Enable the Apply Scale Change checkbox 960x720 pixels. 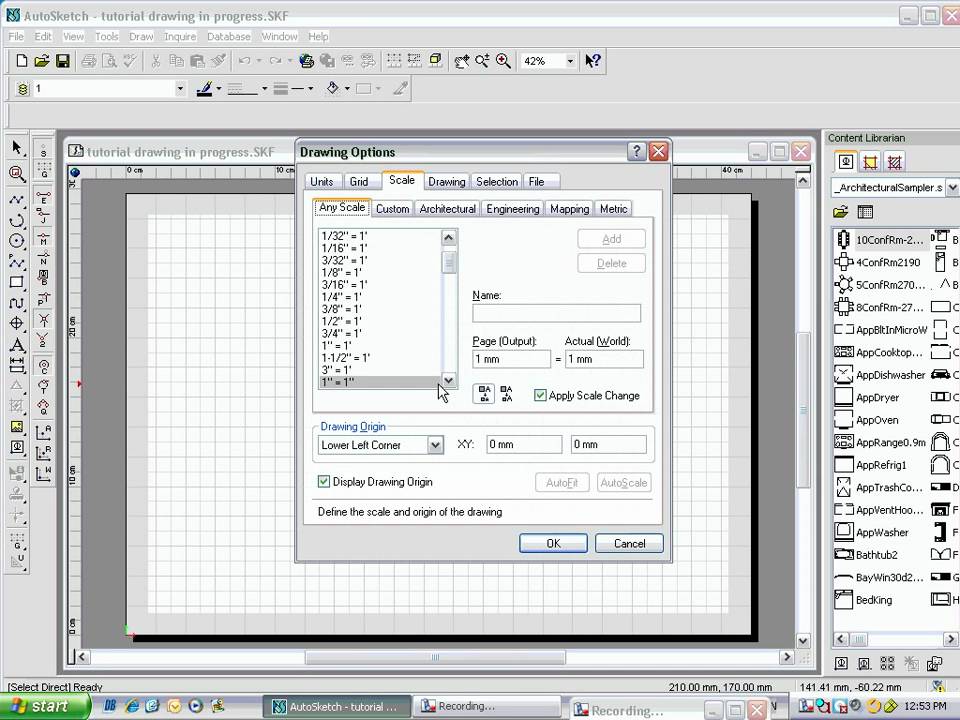tap(540, 395)
